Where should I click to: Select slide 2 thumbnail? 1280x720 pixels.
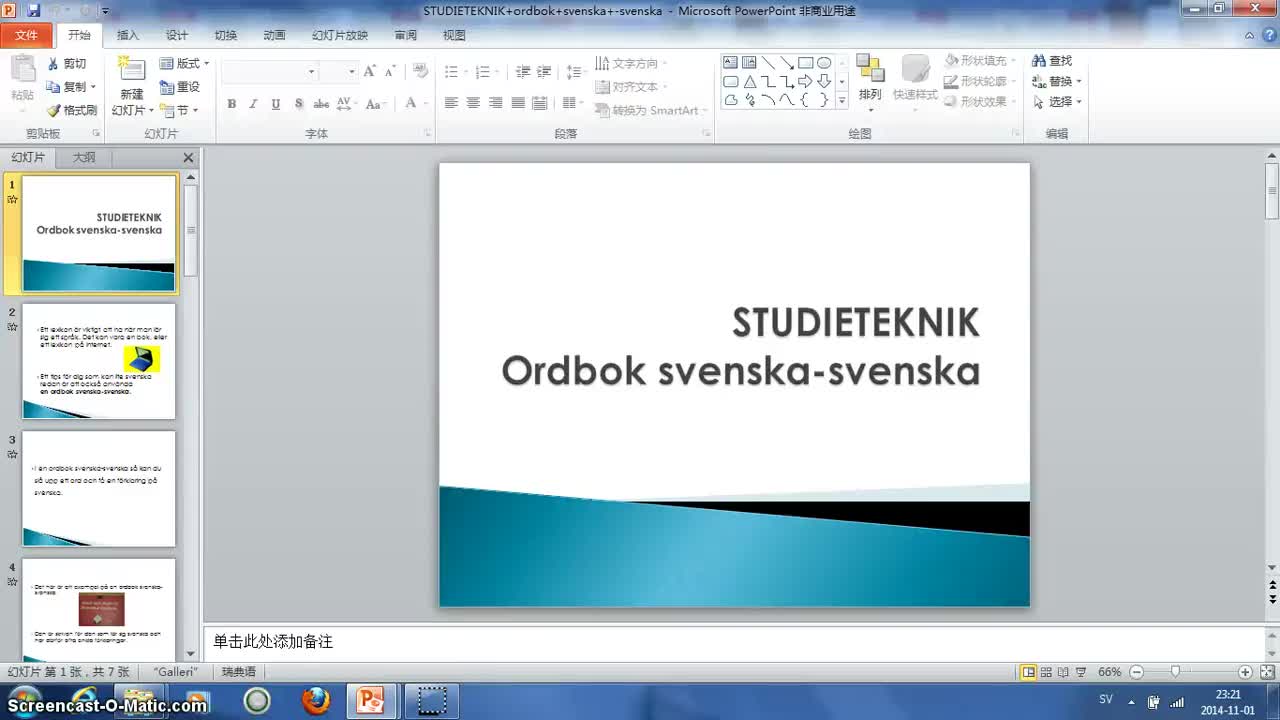(x=99, y=361)
